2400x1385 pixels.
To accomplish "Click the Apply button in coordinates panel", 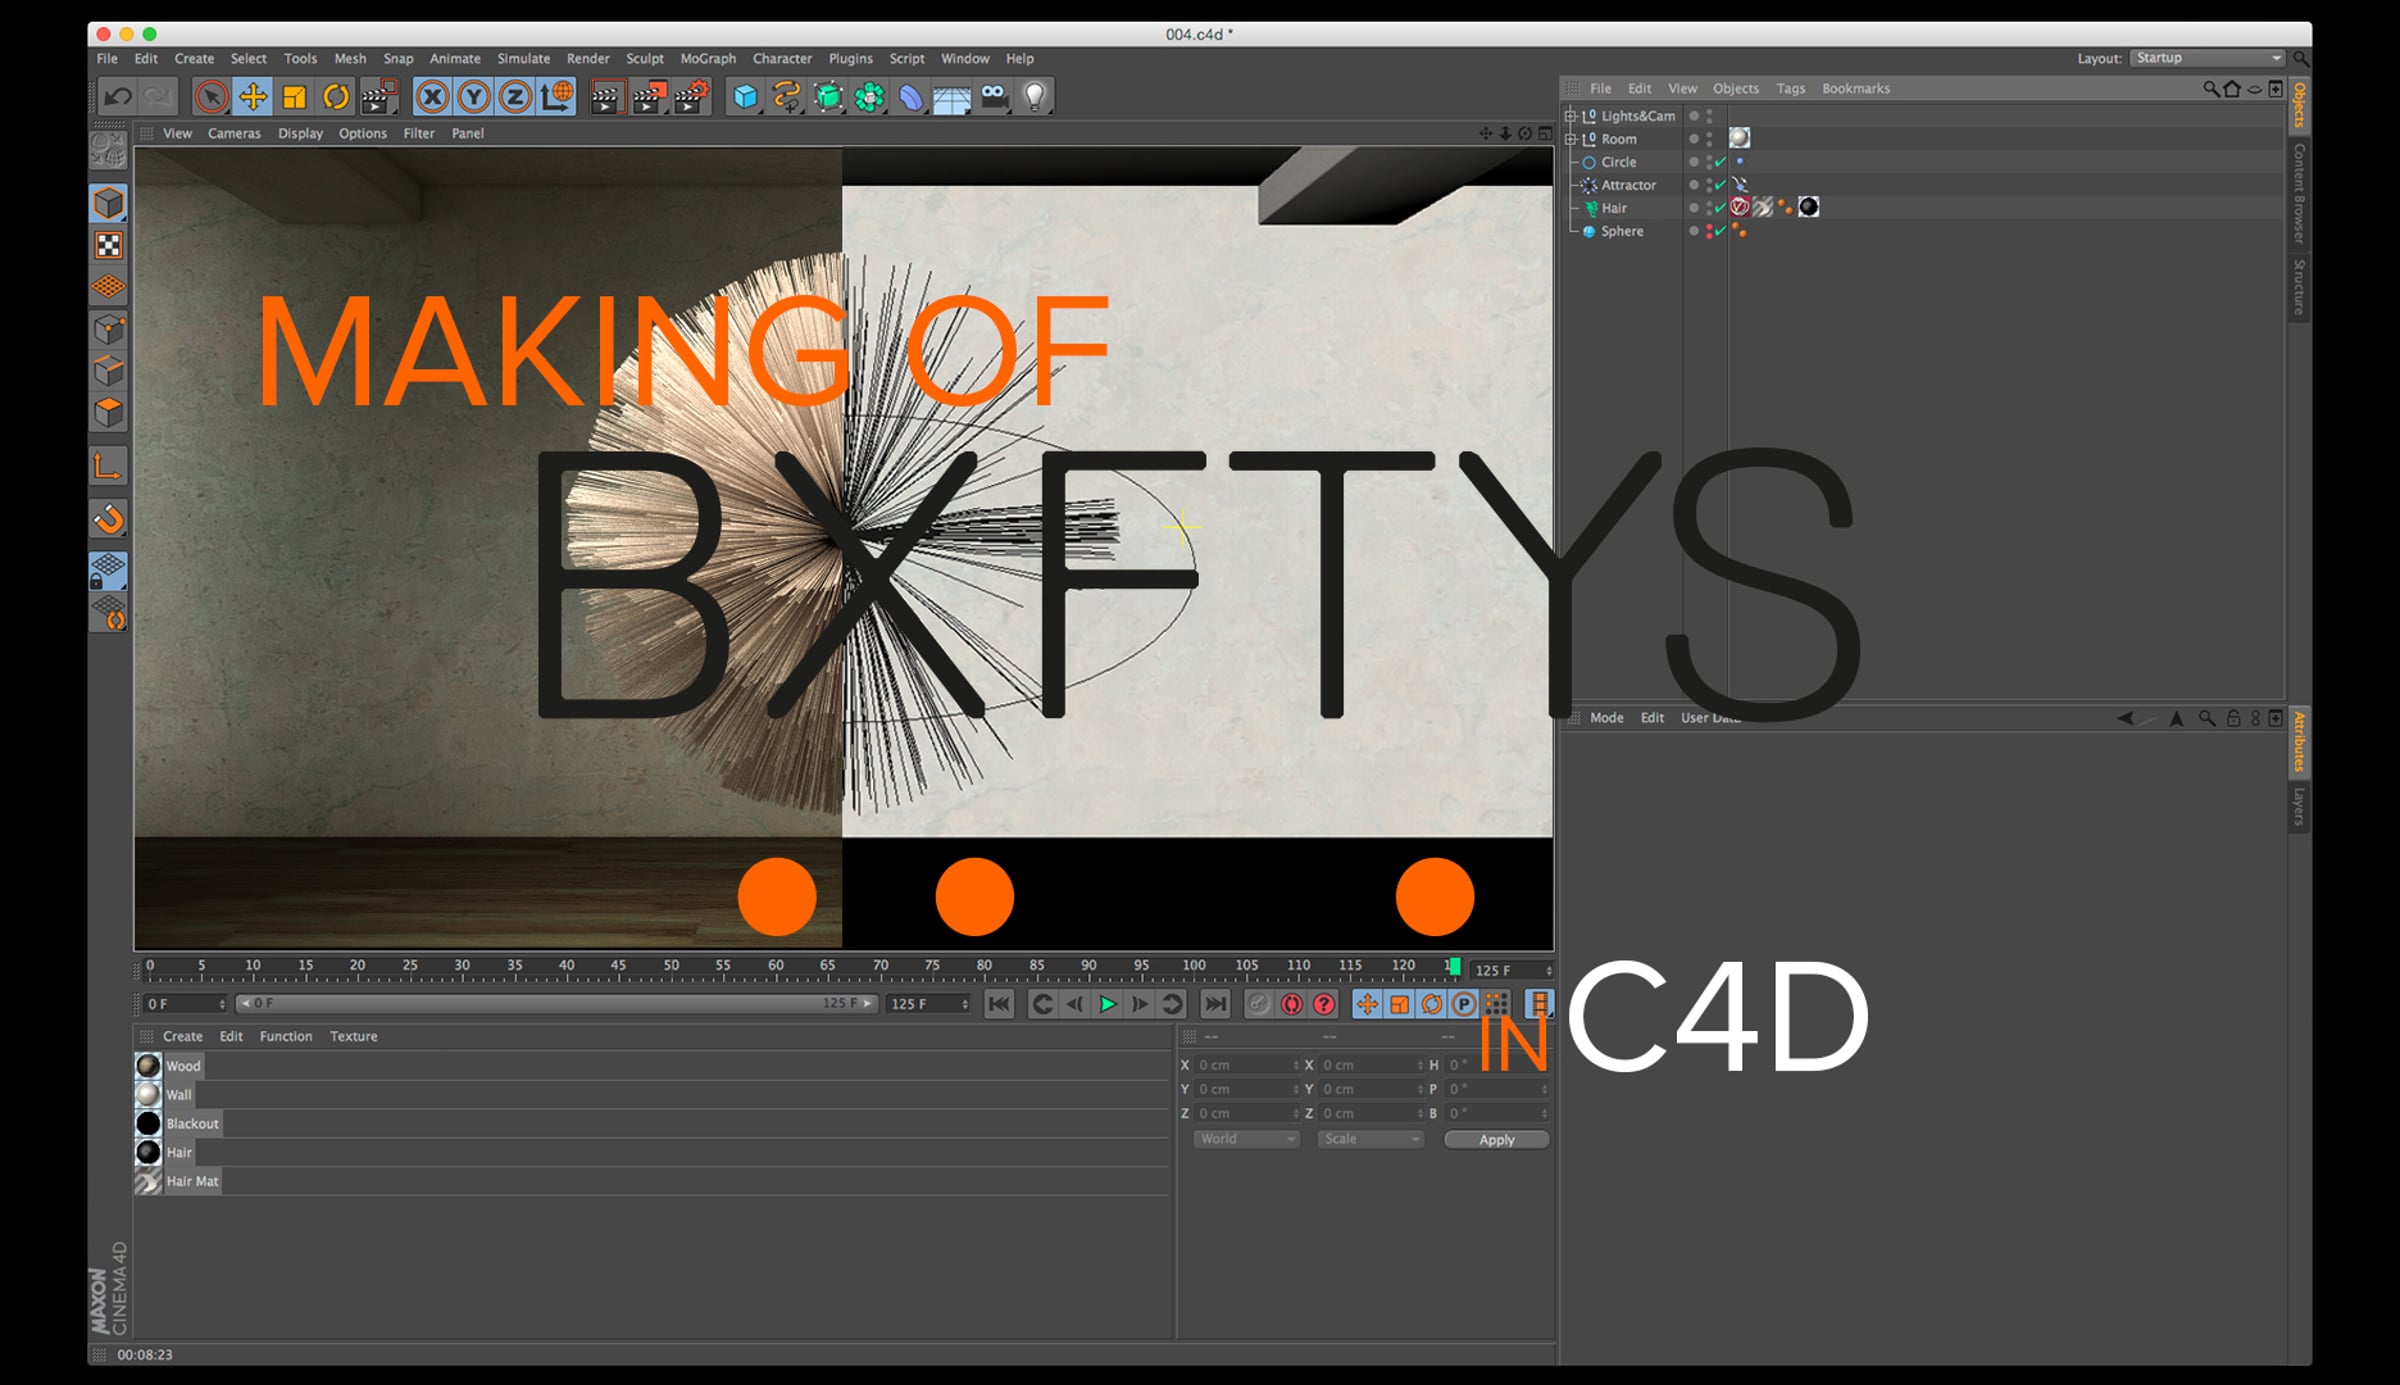I will point(1496,1140).
